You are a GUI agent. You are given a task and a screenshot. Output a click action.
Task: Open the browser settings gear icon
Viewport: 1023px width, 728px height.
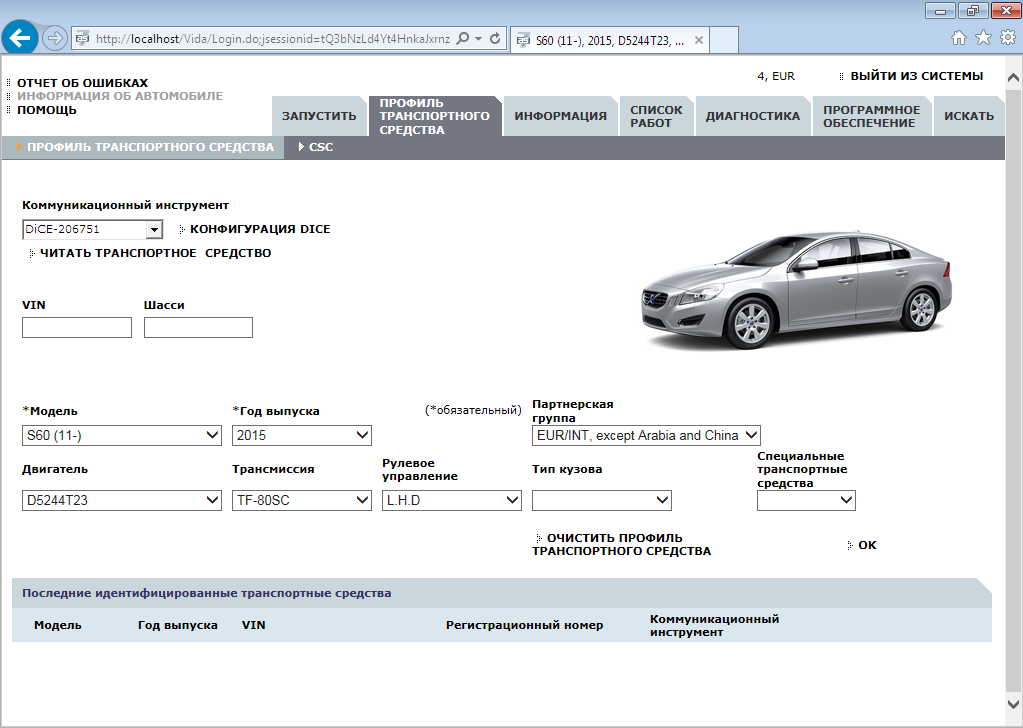[x=1007, y=38]
